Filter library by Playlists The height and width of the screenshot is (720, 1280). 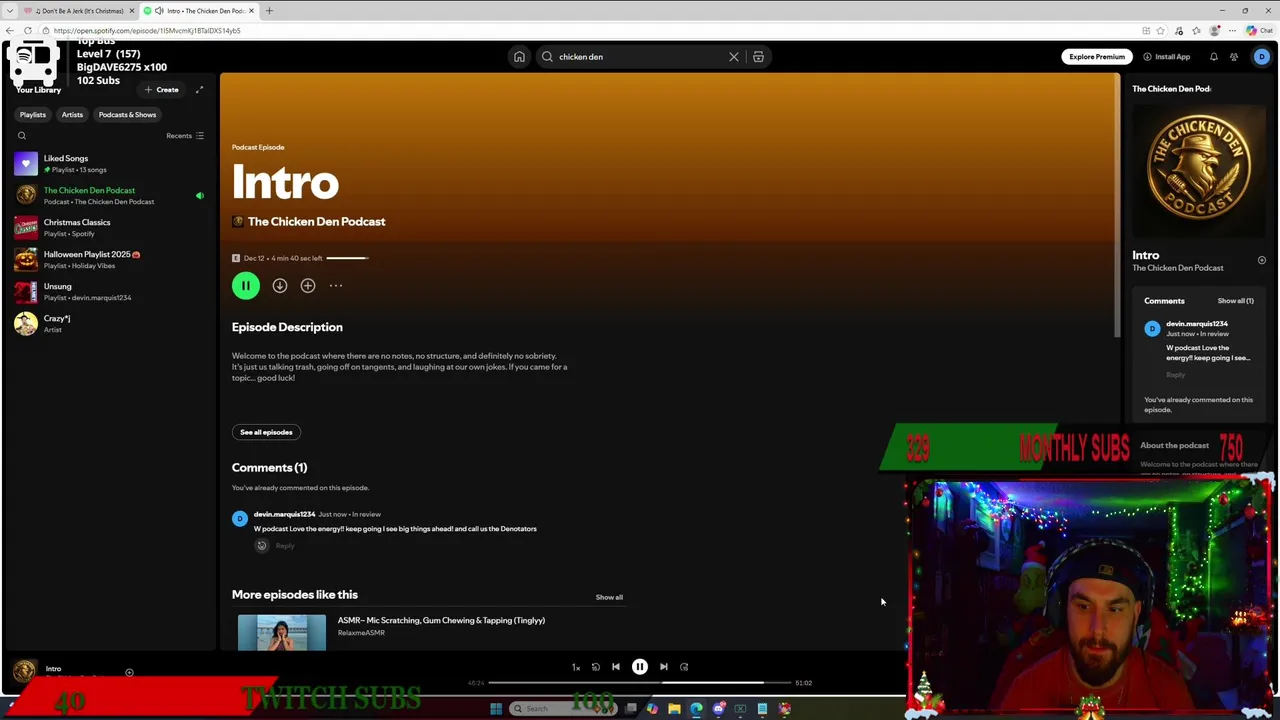33,115
